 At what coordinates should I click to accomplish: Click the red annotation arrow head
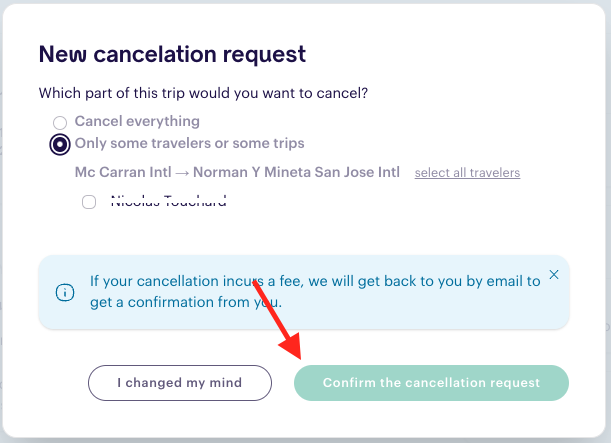tap(291, 346)
